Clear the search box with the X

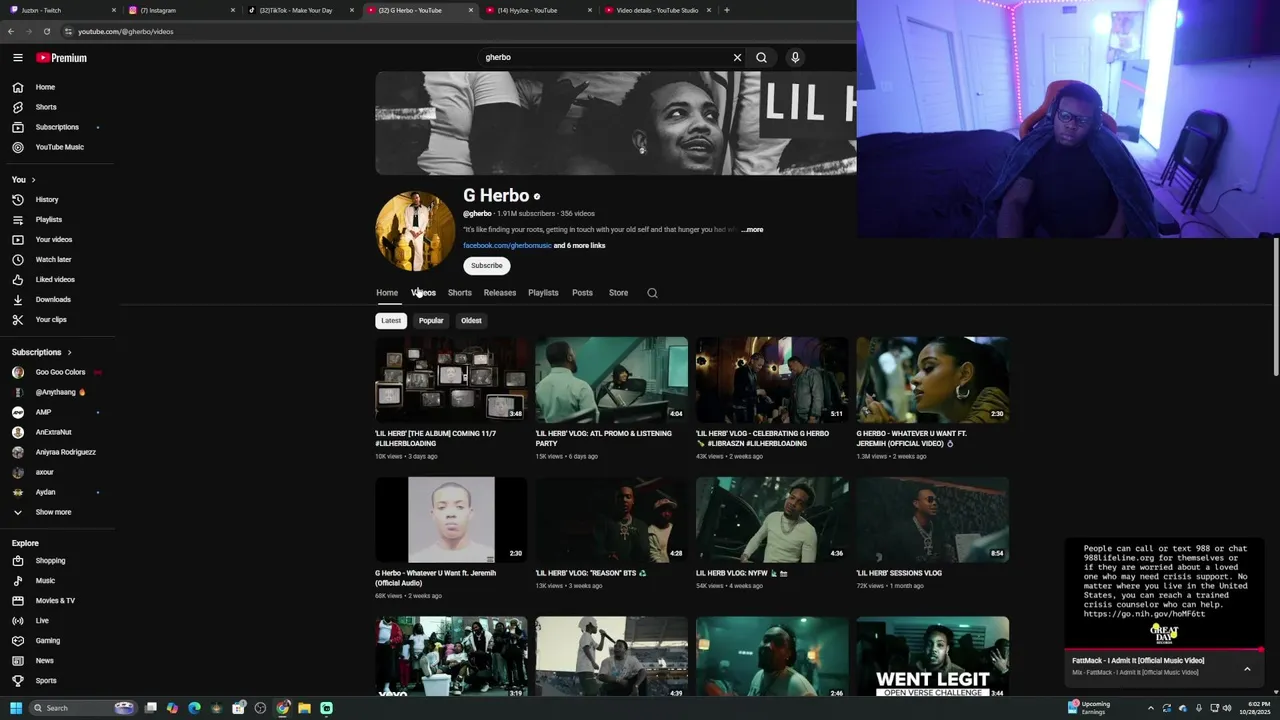737,57
